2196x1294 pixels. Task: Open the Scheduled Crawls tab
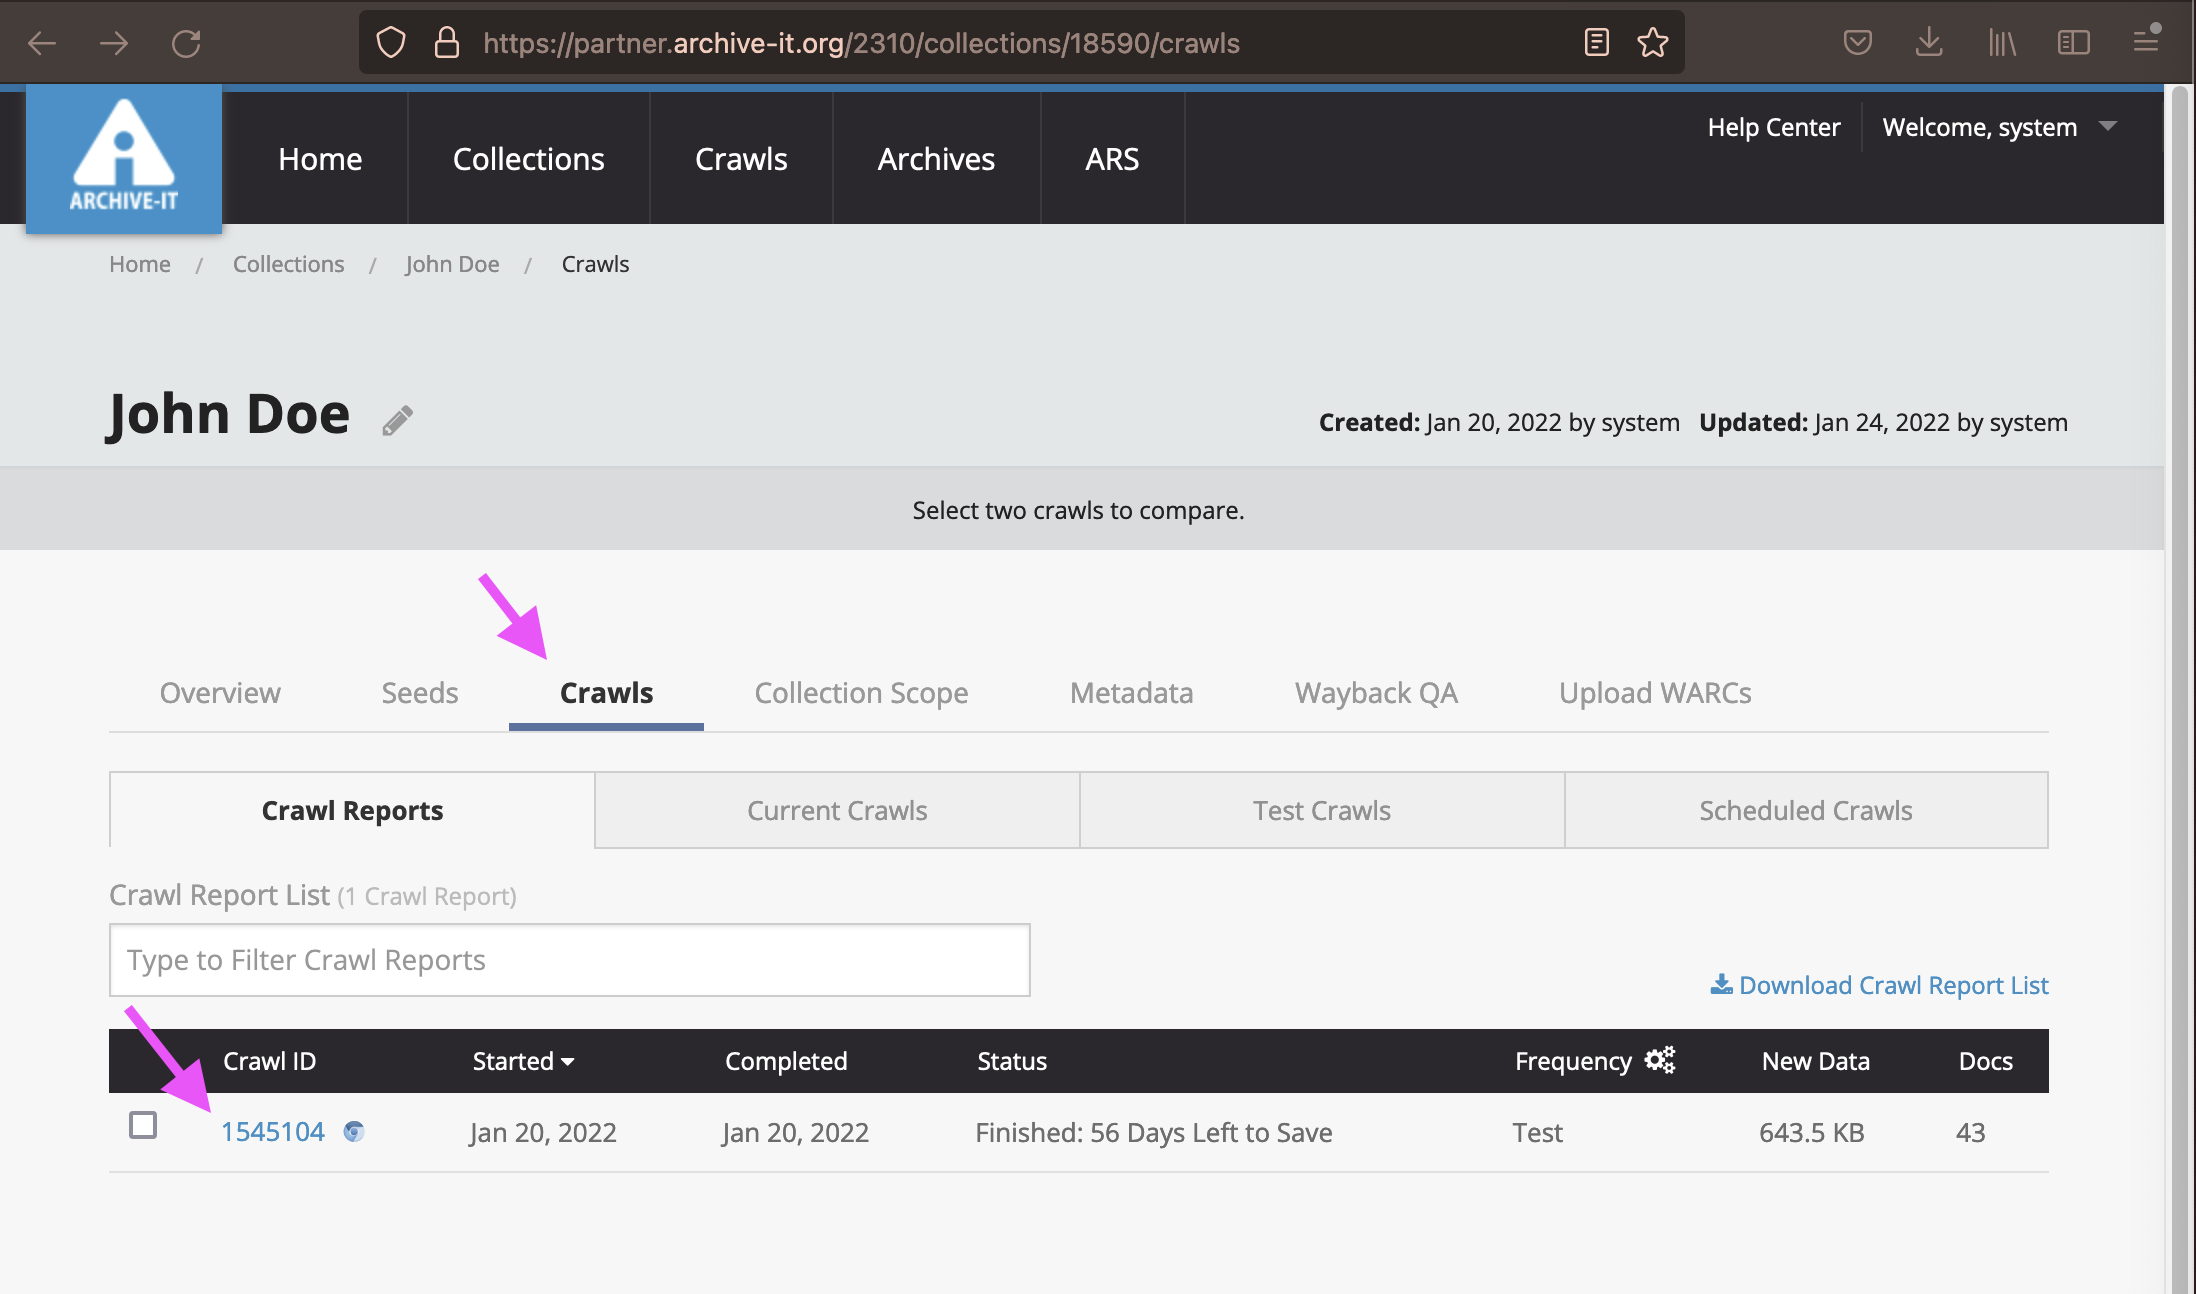pos(1805,810)
